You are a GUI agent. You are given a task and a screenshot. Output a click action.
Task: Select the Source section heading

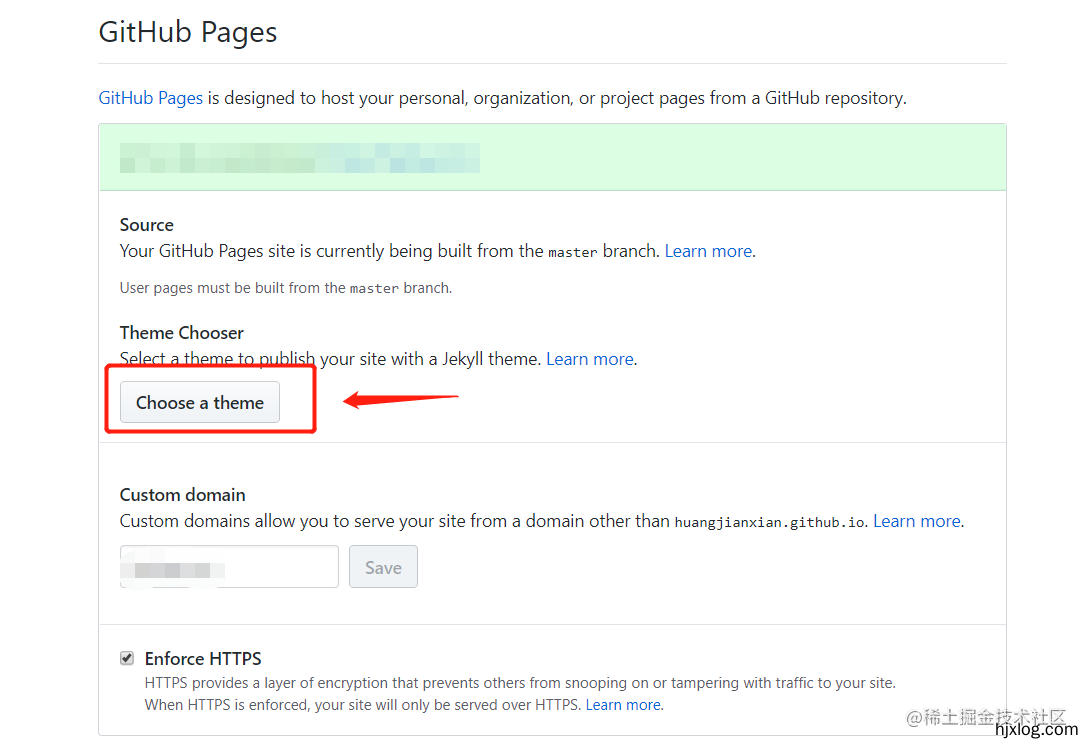[146, 225]
